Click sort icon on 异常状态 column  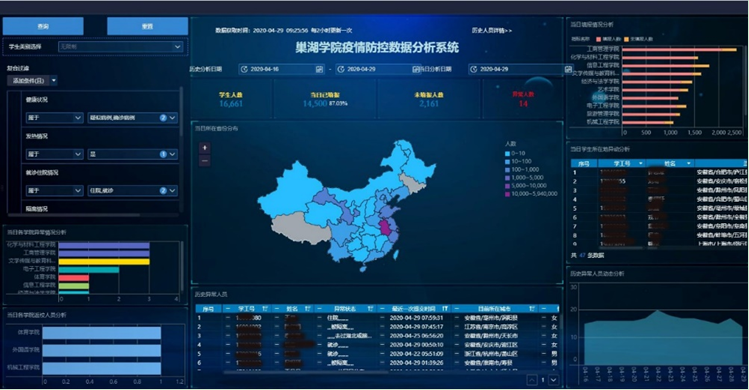370,309
